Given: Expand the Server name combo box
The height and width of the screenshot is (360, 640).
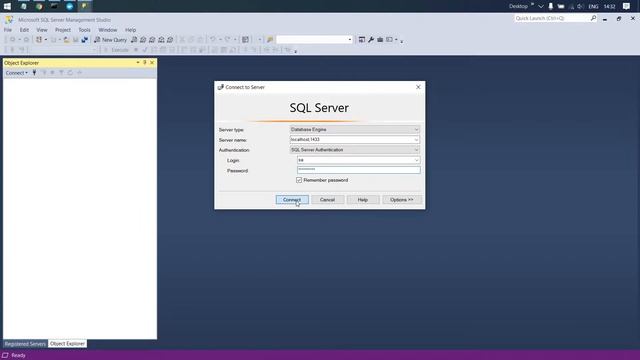Looking at the screenshot, I should pyautogui.click(x=416, y=140).
